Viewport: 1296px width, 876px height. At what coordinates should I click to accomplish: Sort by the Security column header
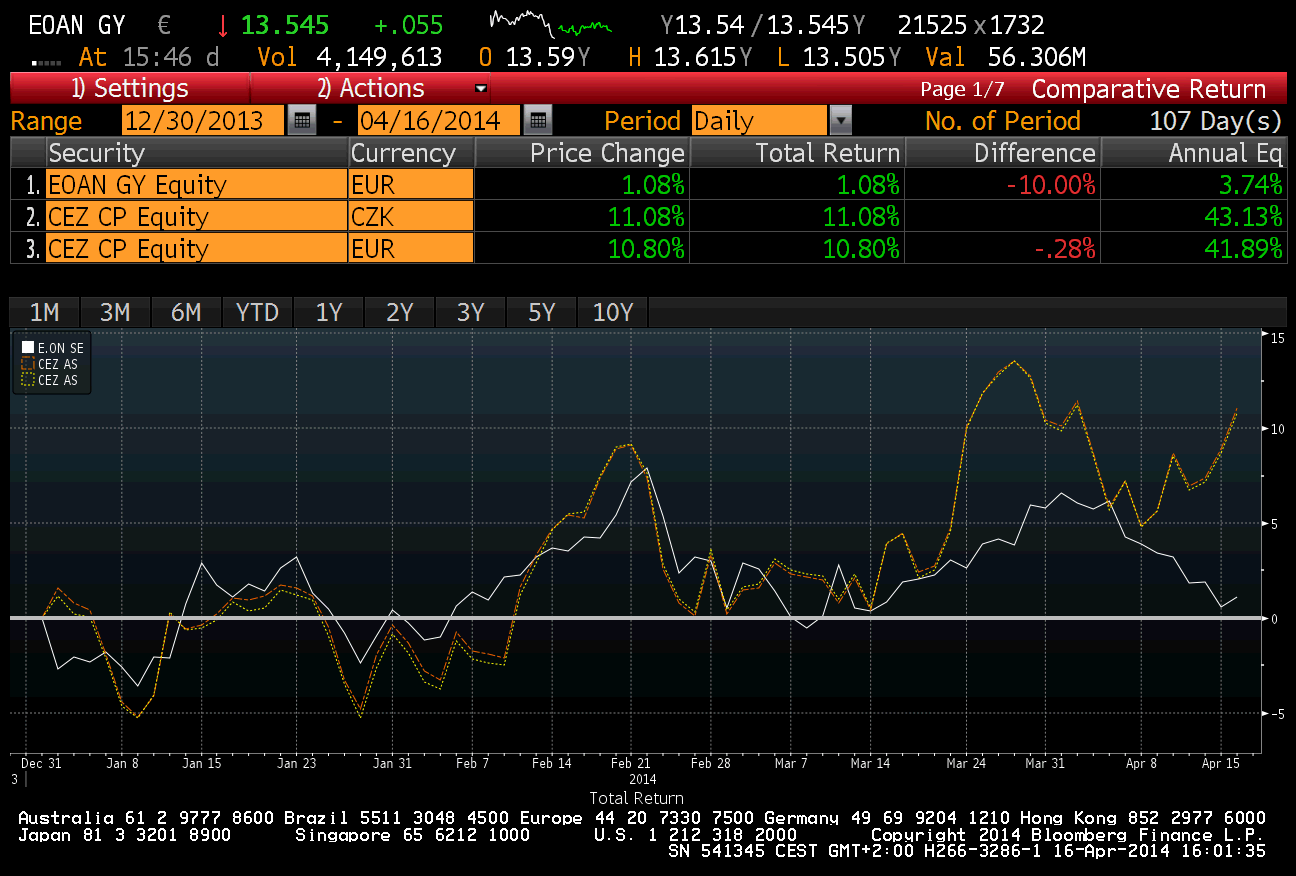click(x=197, y=153)
